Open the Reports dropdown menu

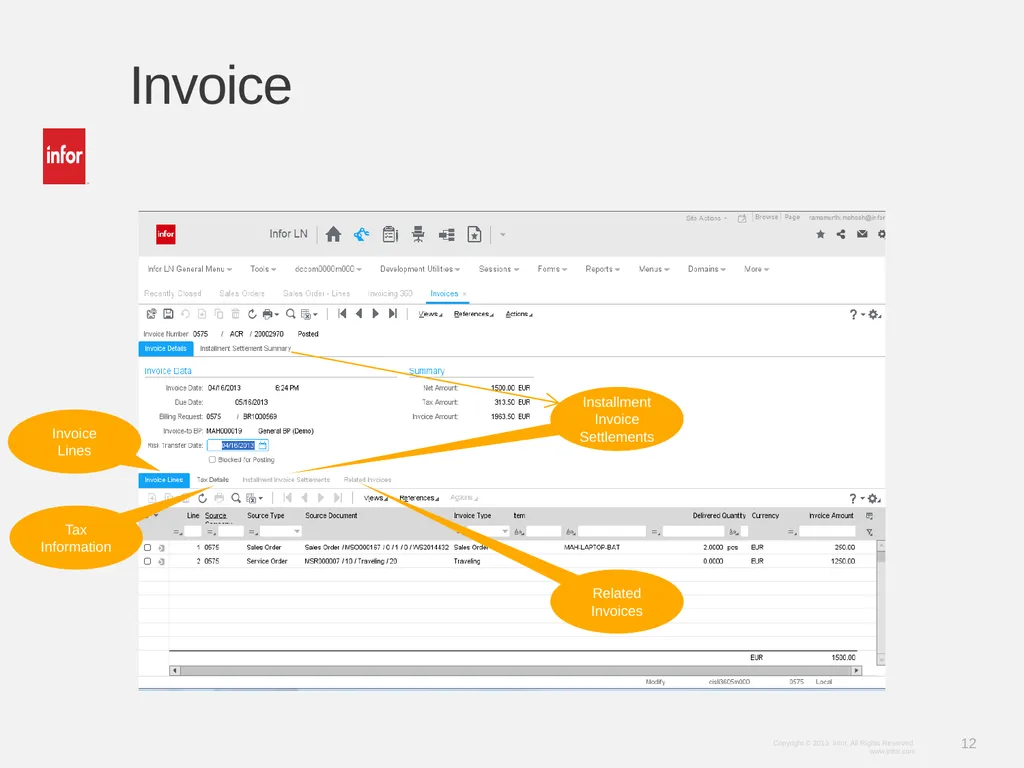click(602, 269)
